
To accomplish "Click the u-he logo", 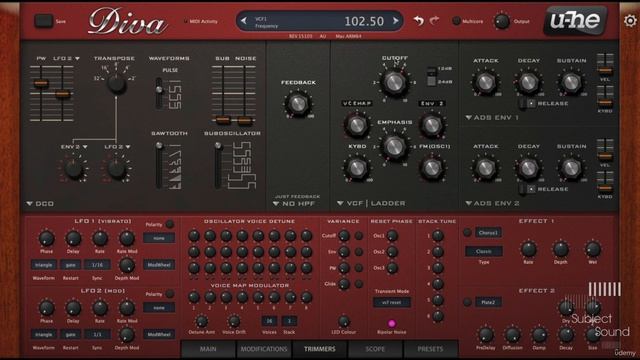I will pyautogui.click(x=575, y=20).
